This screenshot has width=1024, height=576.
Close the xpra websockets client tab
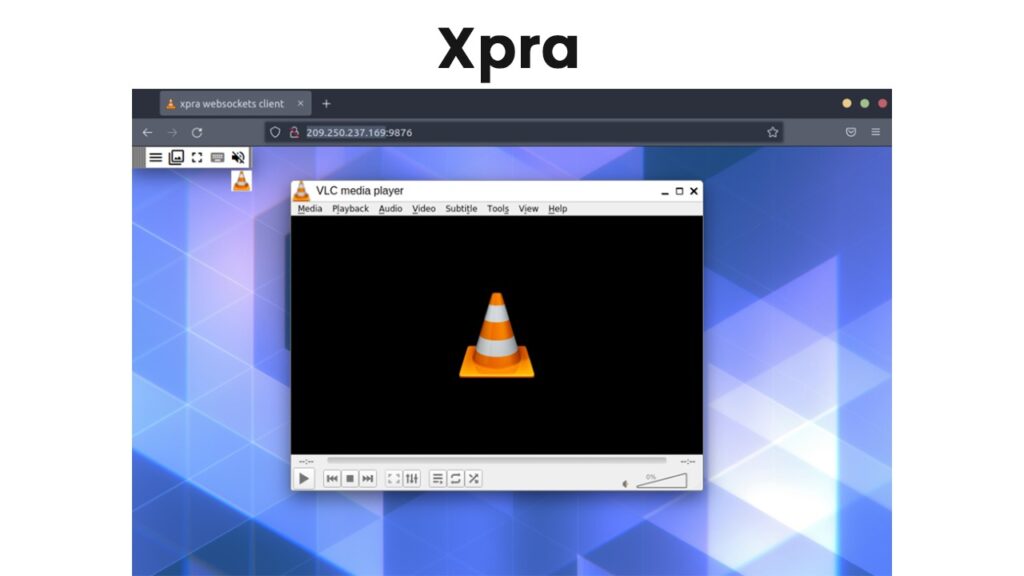[x=300, y=103]
